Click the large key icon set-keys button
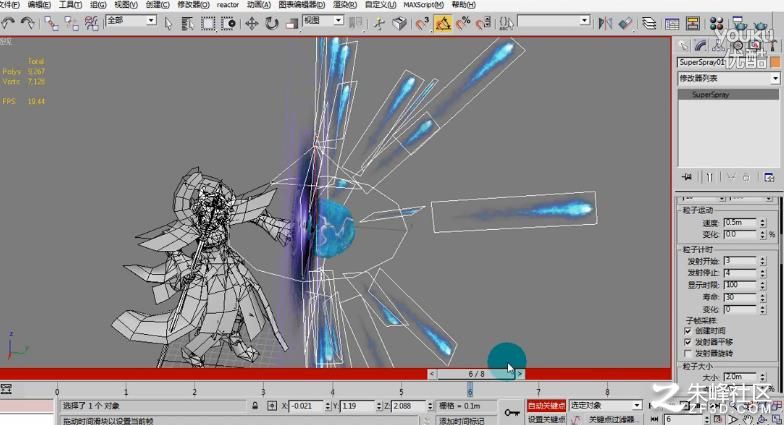Screen dimensions: 784x425 512,412
